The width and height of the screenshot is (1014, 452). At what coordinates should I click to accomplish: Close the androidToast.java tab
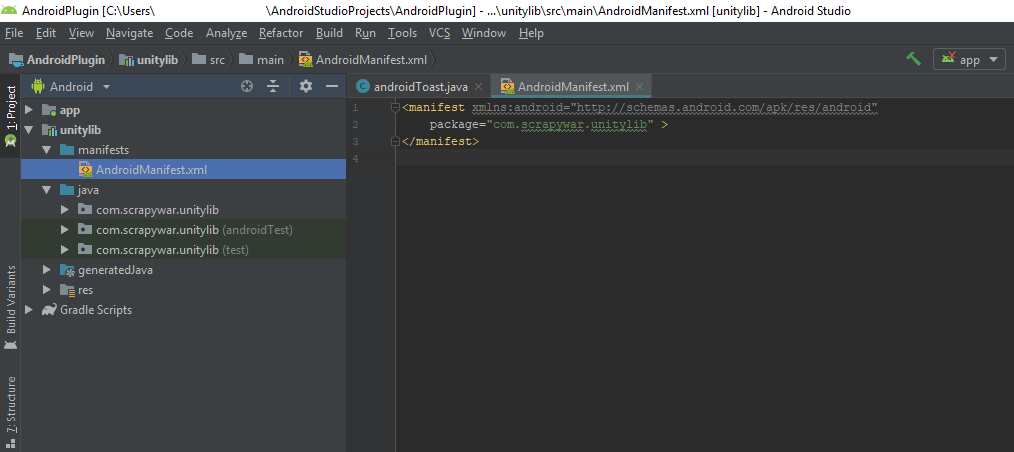[x=479, y=87]
